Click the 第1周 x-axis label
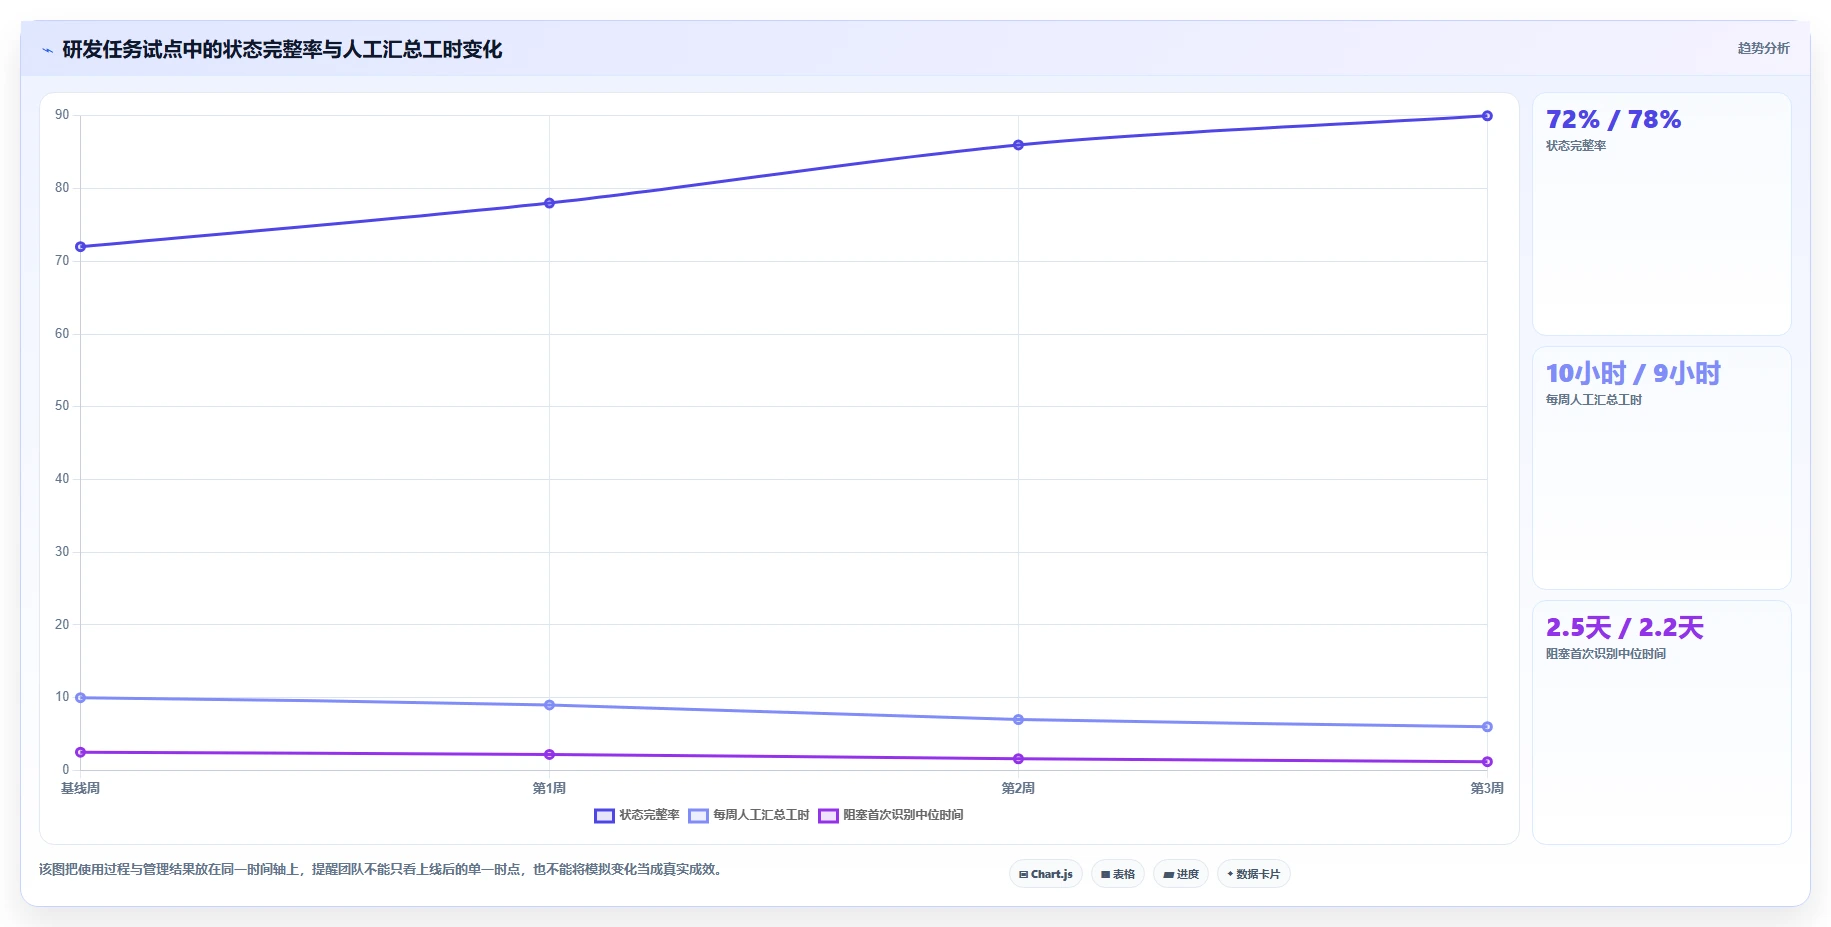 [549, 788]
